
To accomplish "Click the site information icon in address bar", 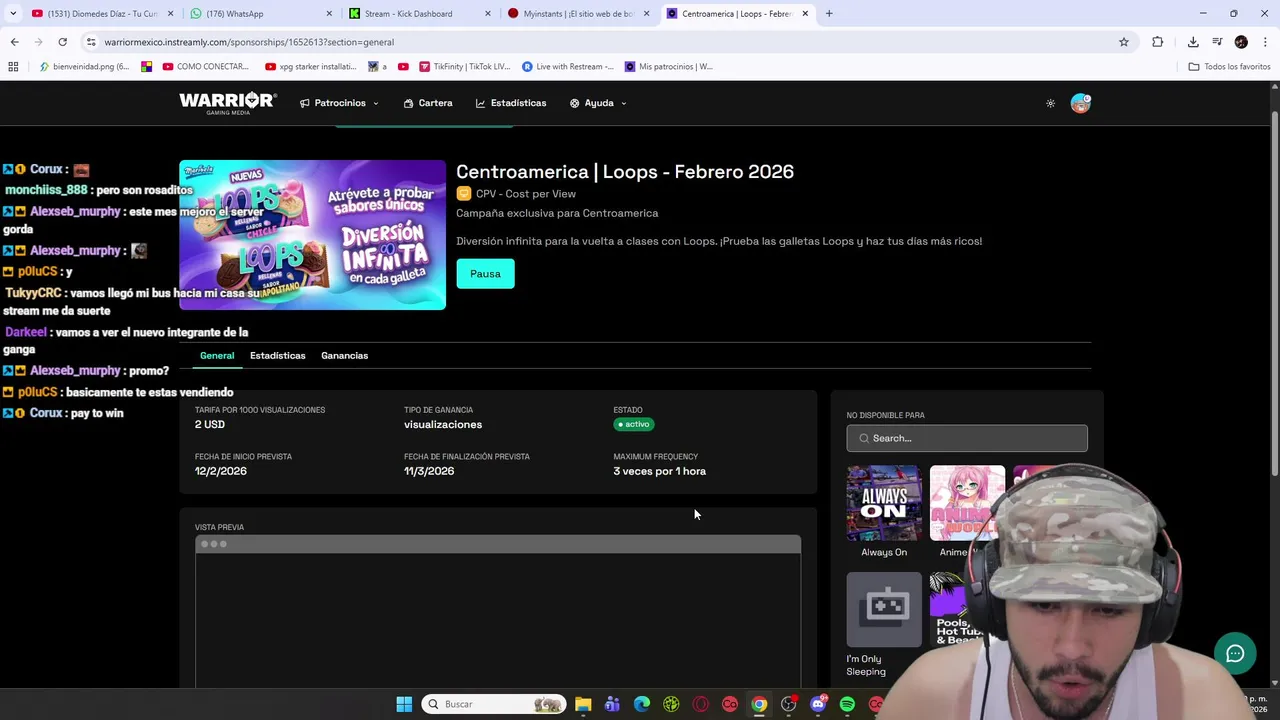I will [91, 42].
